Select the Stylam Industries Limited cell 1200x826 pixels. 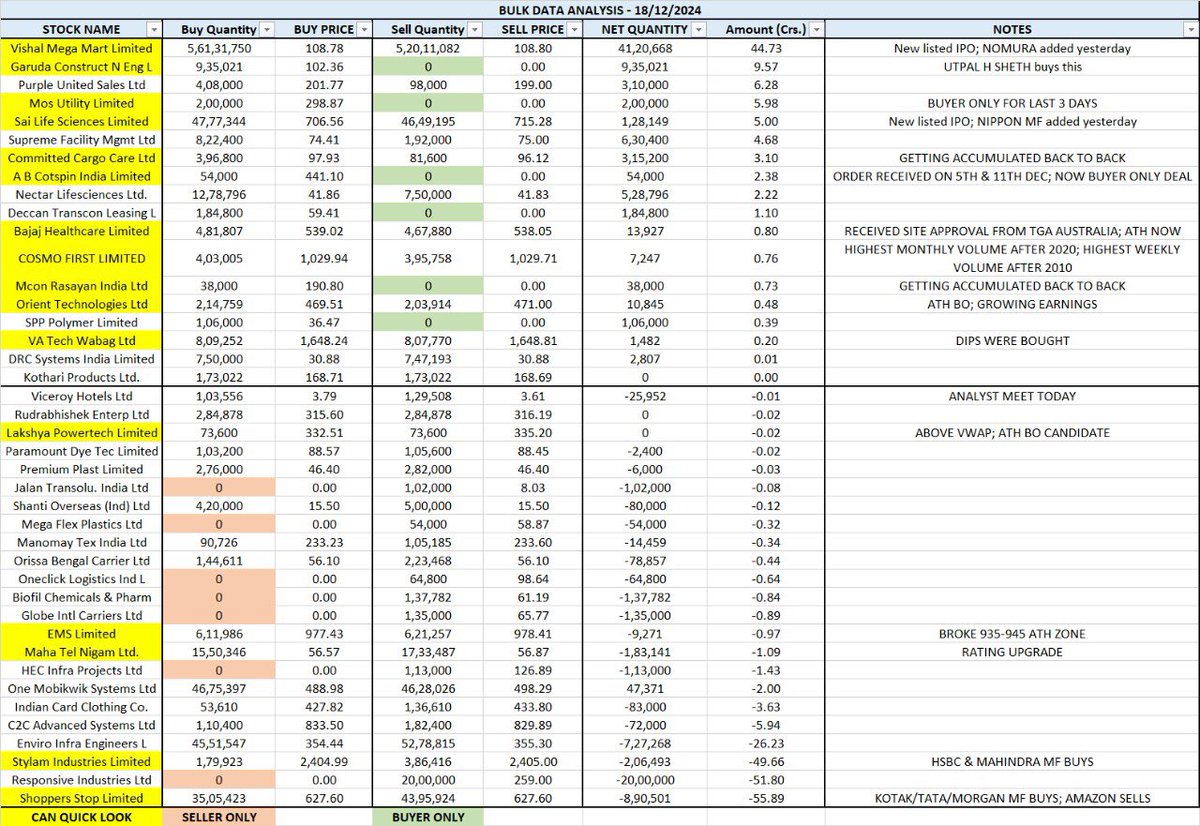(x=83, y=762)
